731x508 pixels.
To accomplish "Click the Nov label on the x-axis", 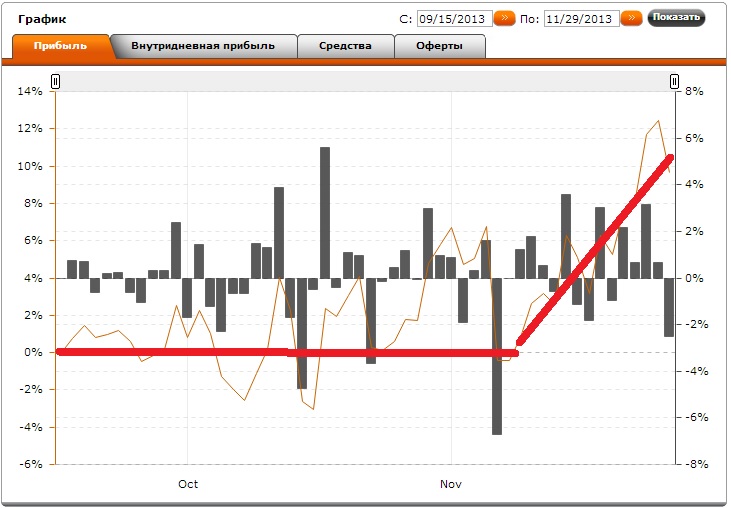I will [x=451, y=484].
